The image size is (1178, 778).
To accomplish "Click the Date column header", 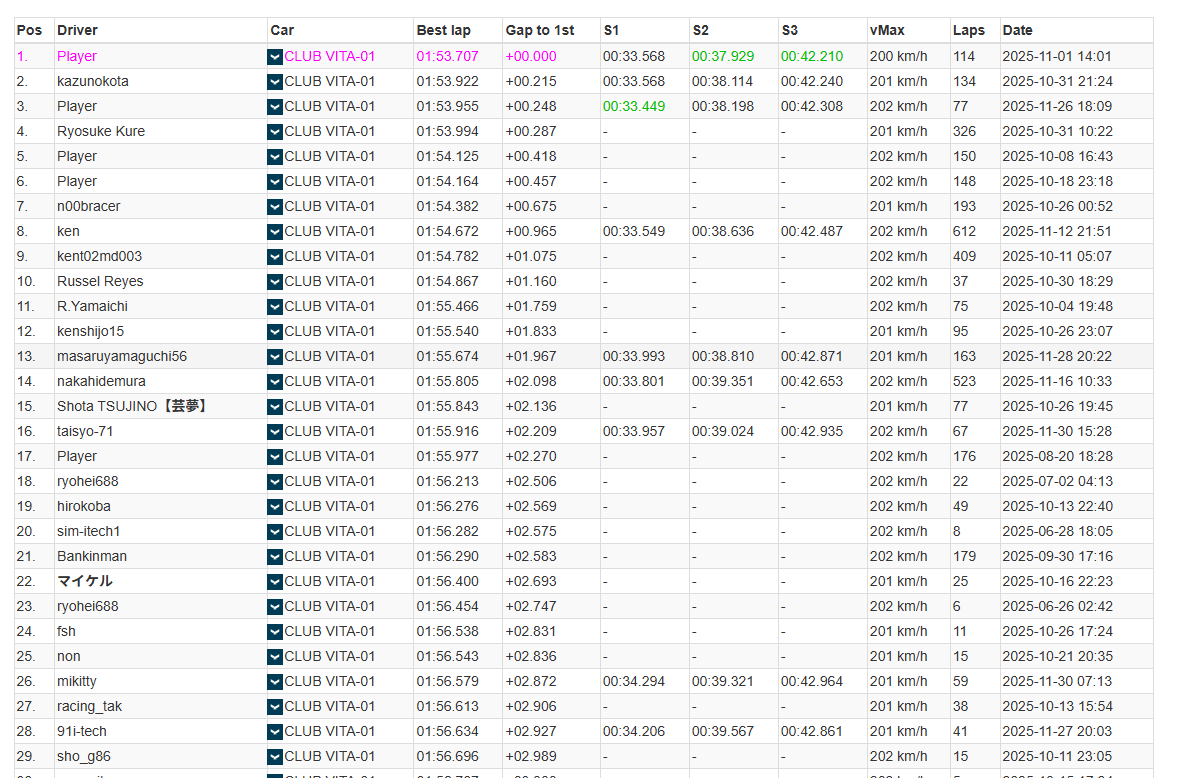I will point(1017,30).
